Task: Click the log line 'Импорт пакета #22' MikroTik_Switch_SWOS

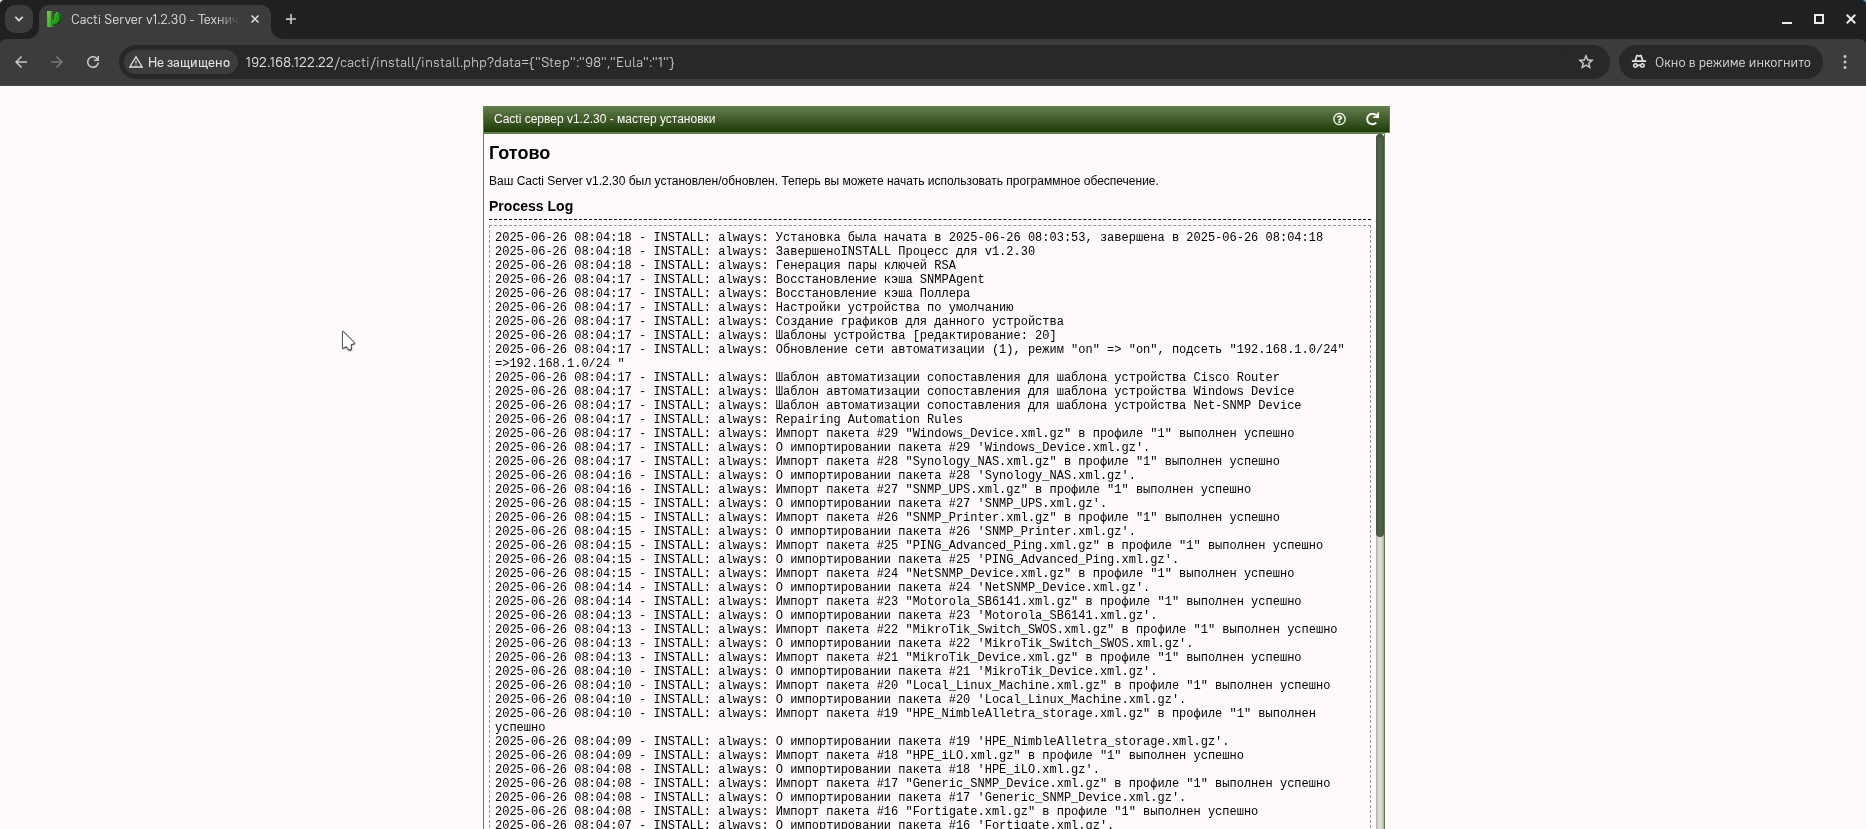Action: tap(916, 629)
